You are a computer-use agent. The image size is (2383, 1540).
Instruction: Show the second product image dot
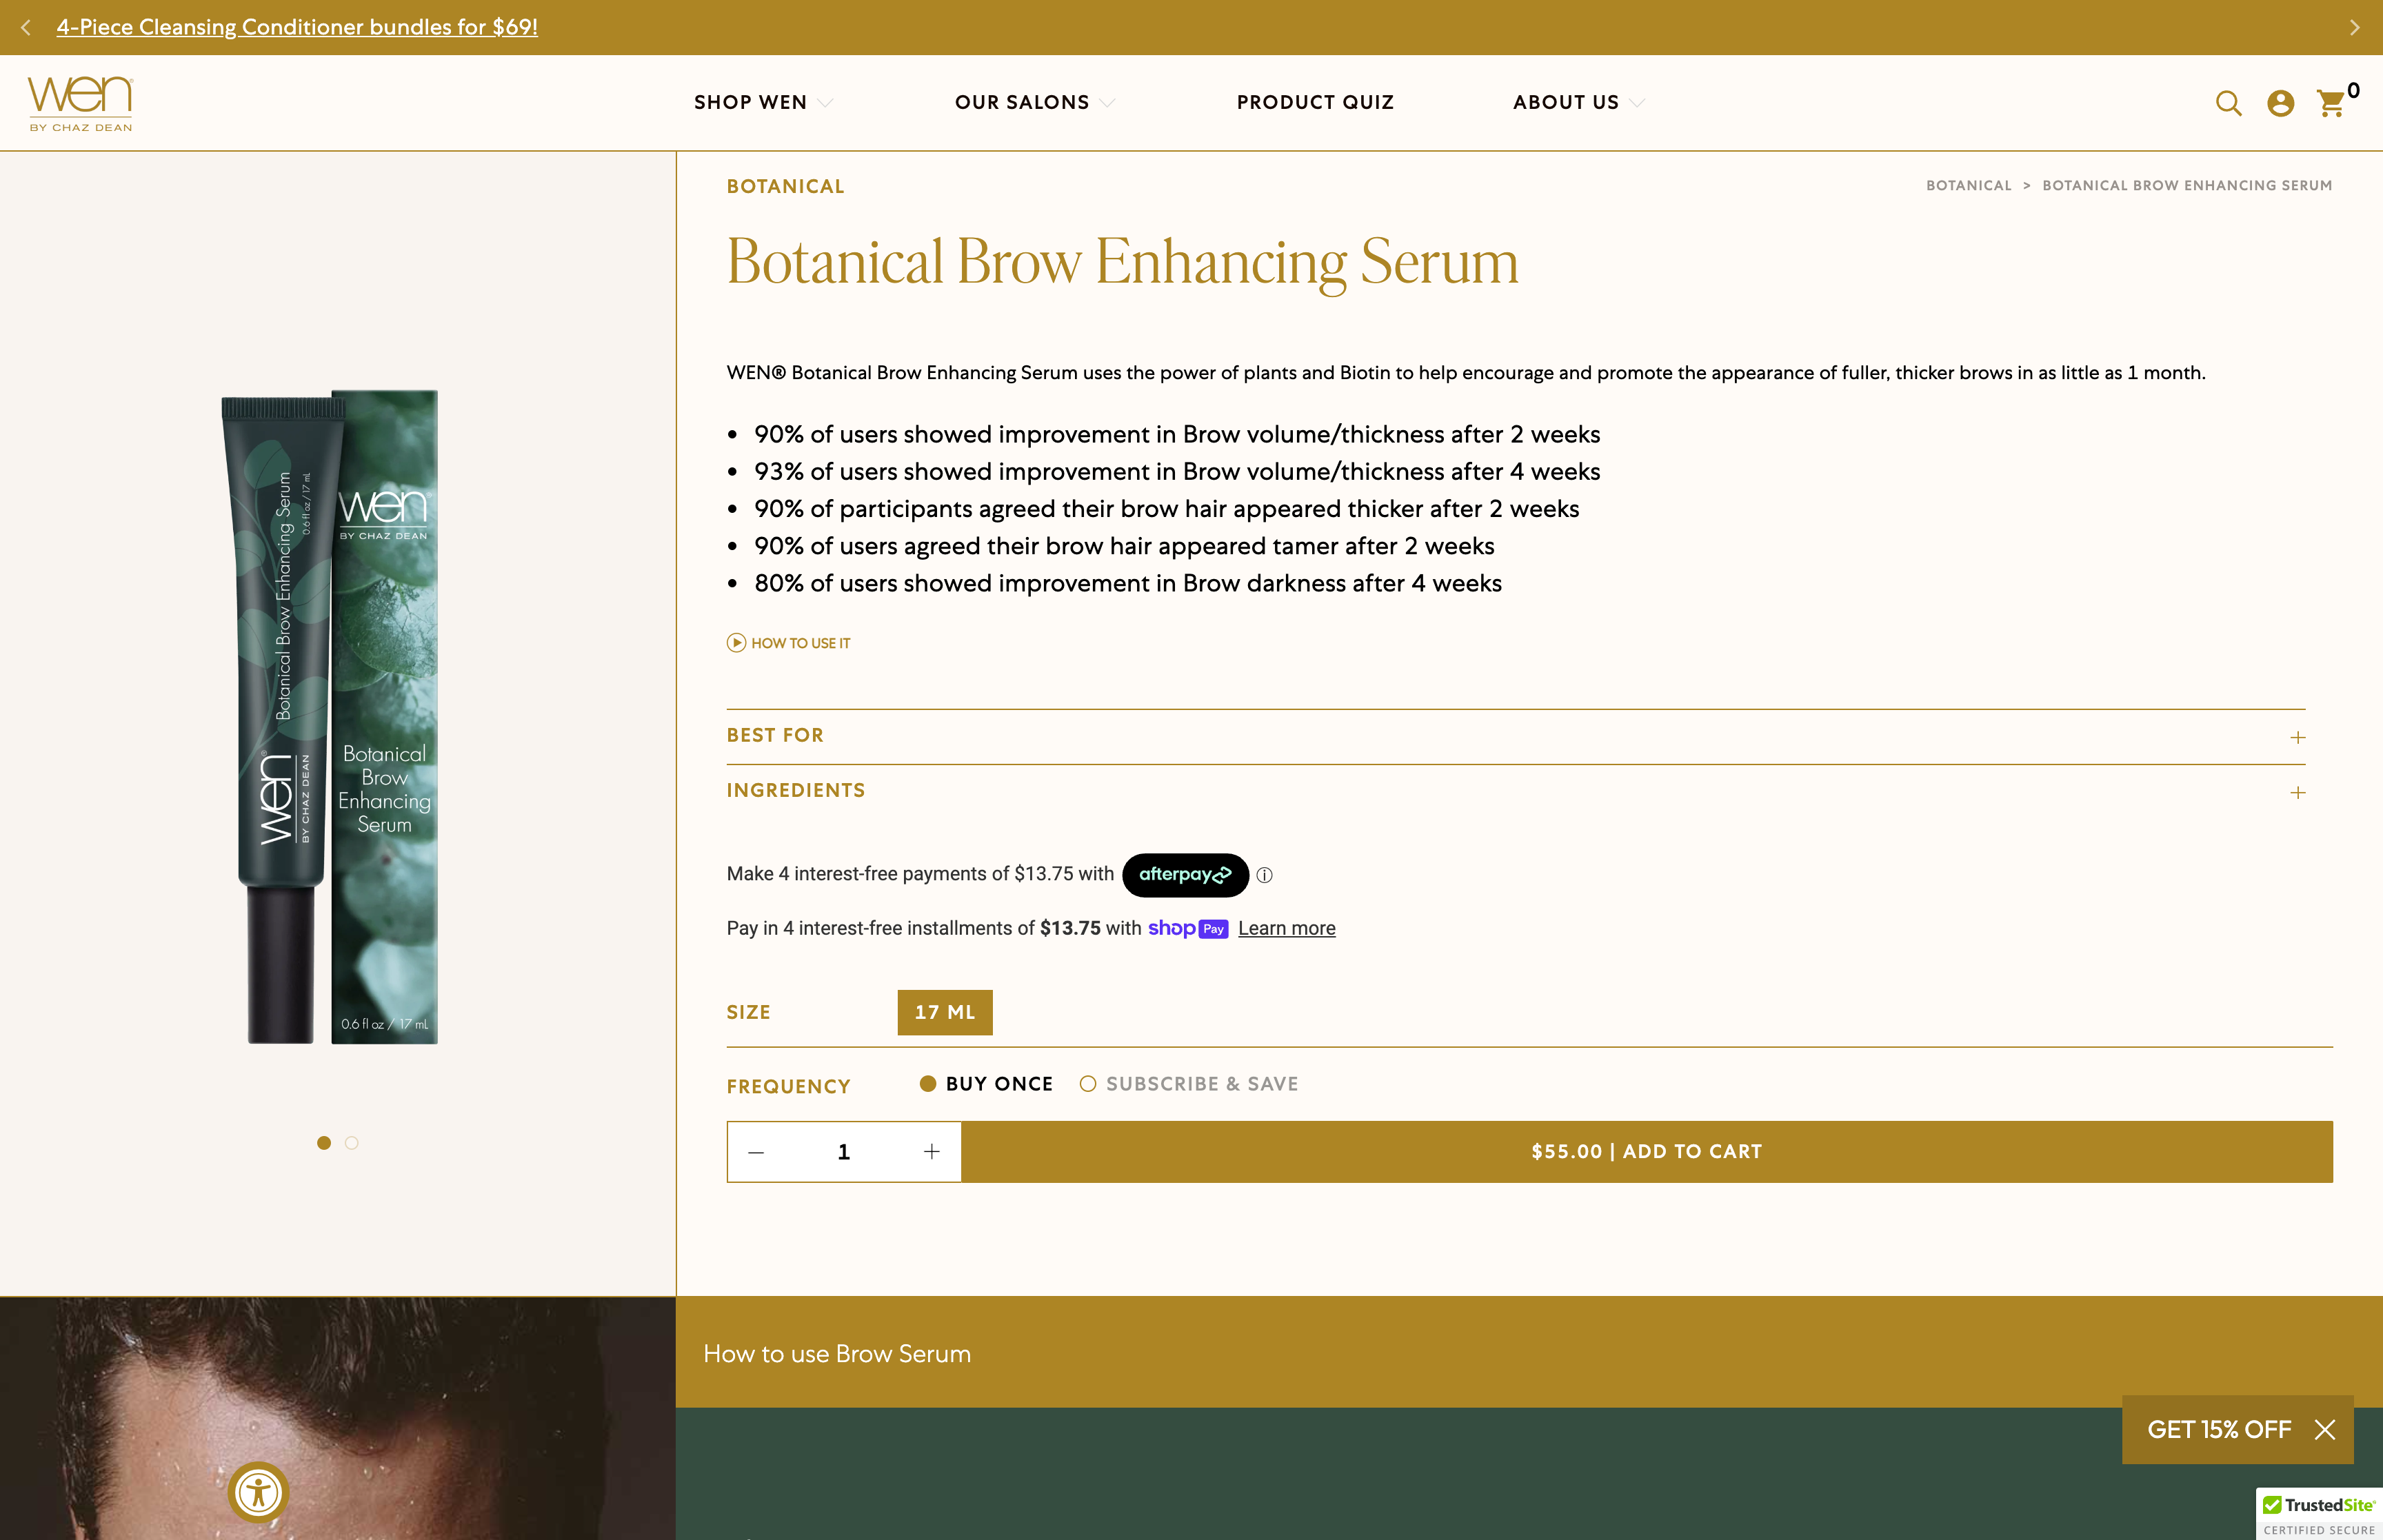point(351,1143)
